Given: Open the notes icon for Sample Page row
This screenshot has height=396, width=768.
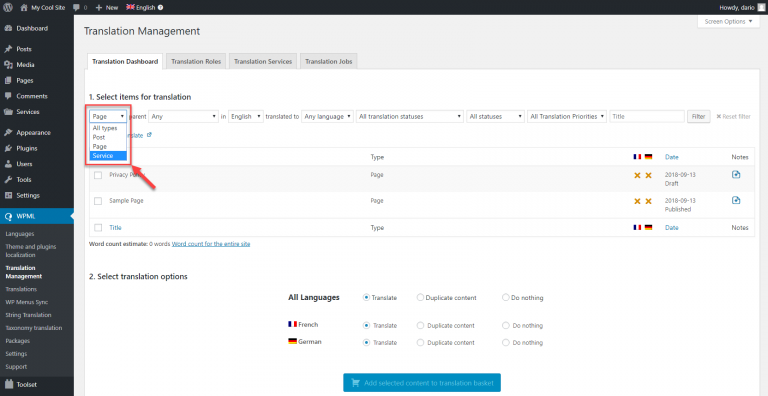Looking at the screenshot, I should coord(736,200).
